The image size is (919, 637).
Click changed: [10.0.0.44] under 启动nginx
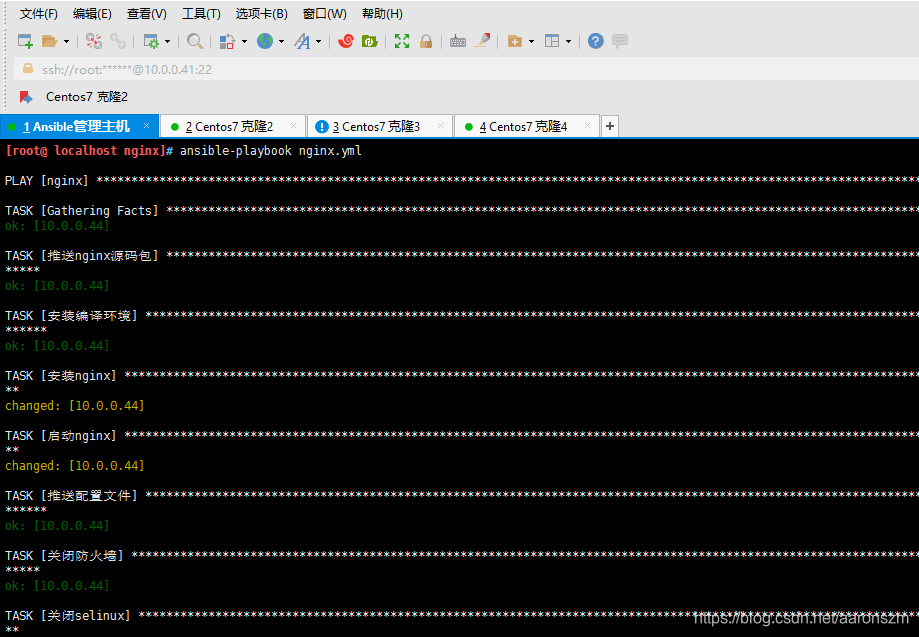(74, 466)
